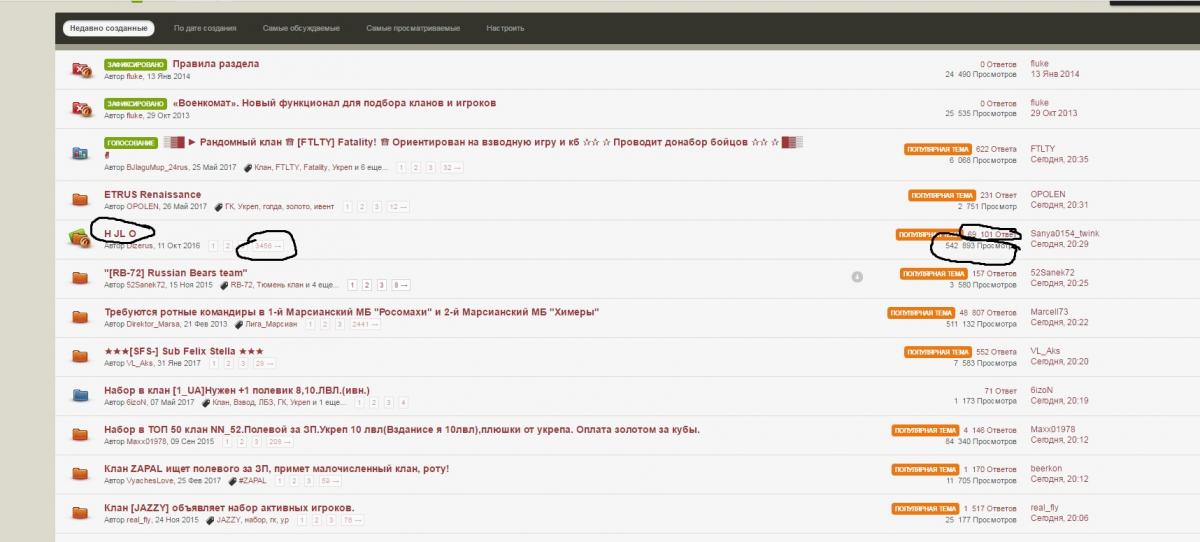The height and width of the screenshot is (542, 1200).
Task: Open the 'Самые просматриваемые' tab
Action: pyautogui.click(x=413, y=28)
